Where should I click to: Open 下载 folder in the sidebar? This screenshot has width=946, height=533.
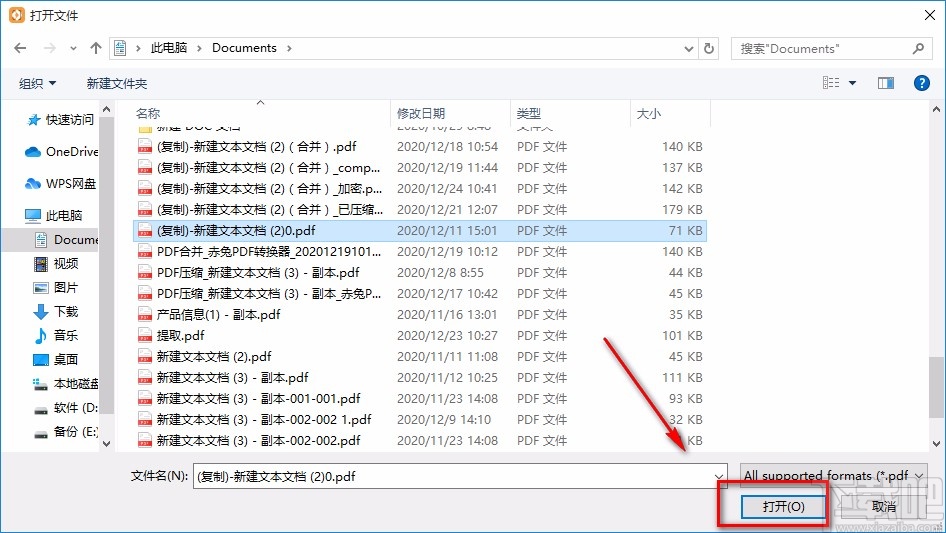(x=56, y=311)
